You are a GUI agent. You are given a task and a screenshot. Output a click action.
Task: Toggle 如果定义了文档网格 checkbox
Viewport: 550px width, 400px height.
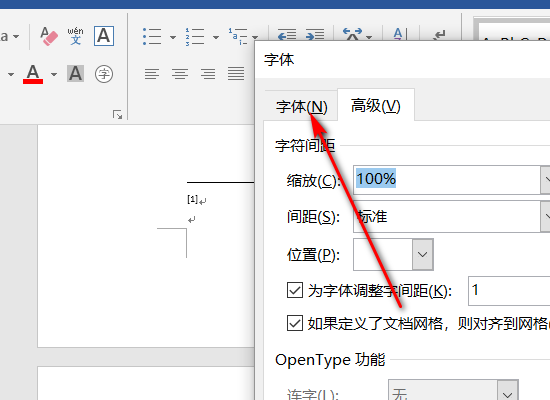[295, 323]
